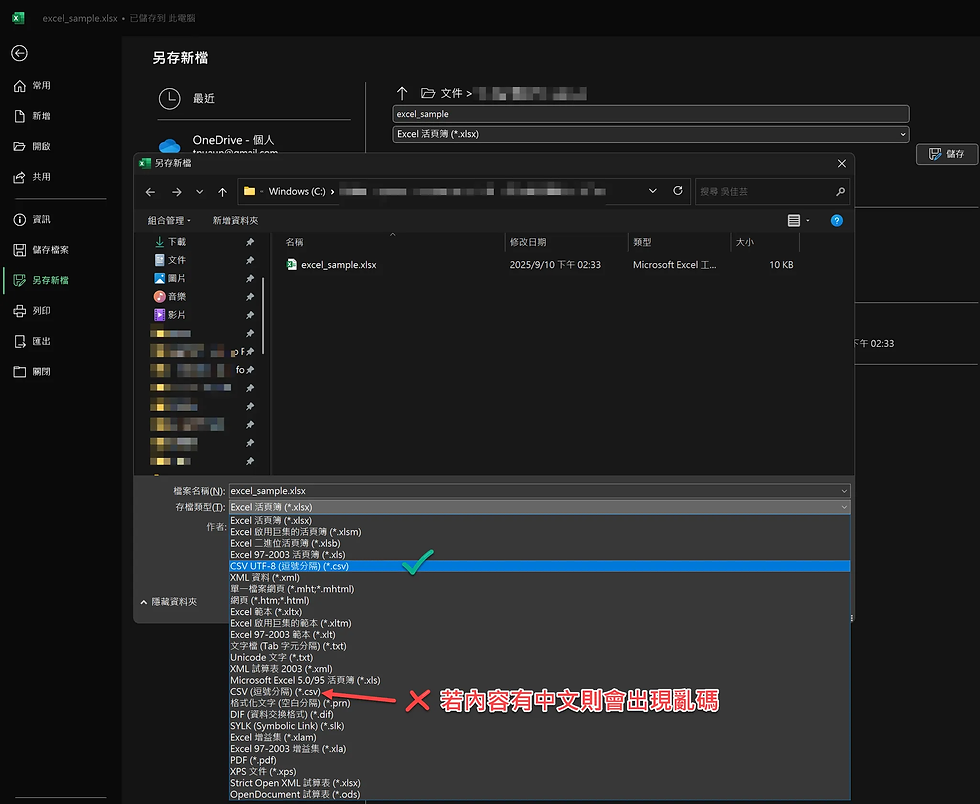Sort by 修改日期 column header
Screen dimensions: 980x804
(x=528, y=242)
